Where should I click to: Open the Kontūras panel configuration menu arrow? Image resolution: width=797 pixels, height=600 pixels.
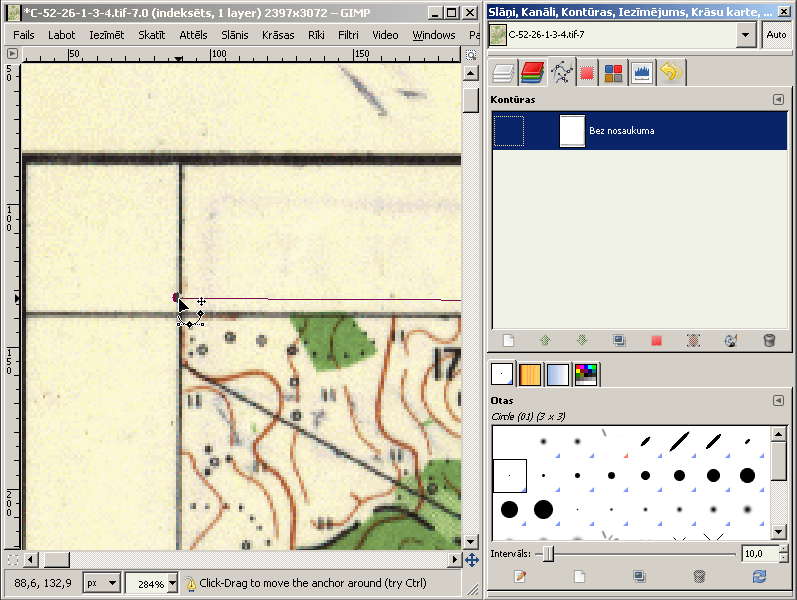[x=778, y=99]
